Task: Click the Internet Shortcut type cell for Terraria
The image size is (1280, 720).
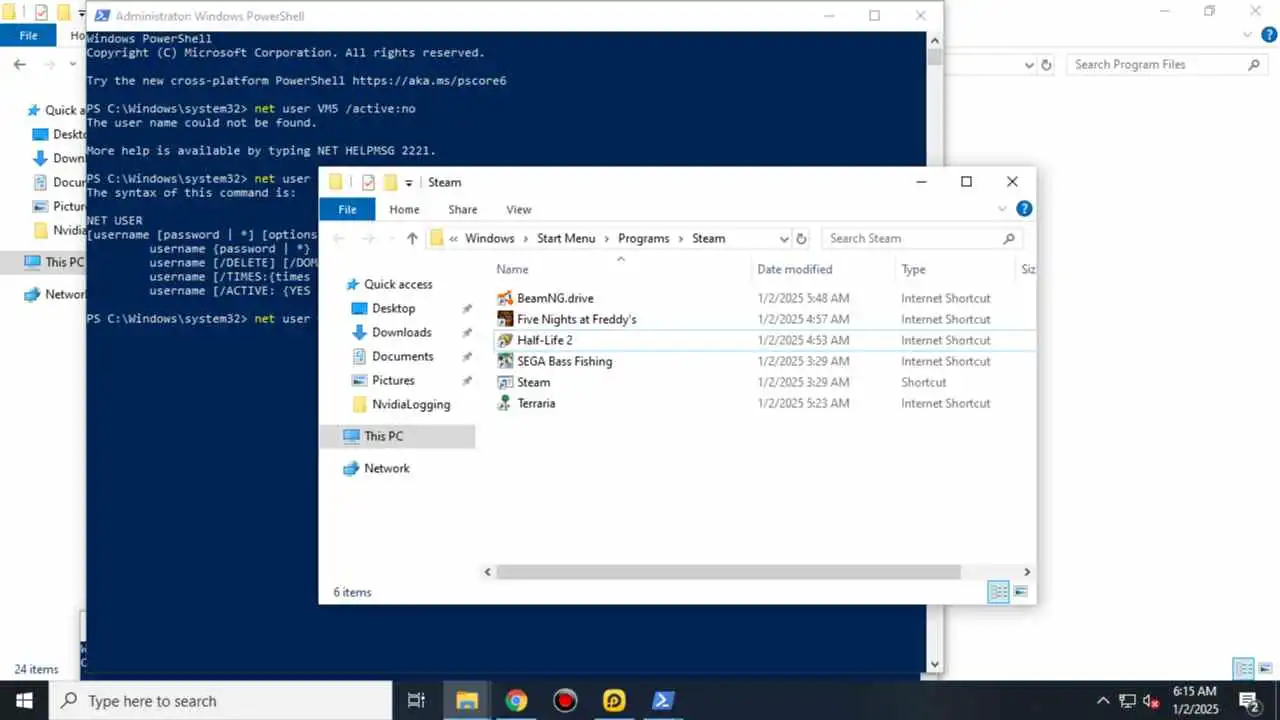Action: click(x=945, y=403)
